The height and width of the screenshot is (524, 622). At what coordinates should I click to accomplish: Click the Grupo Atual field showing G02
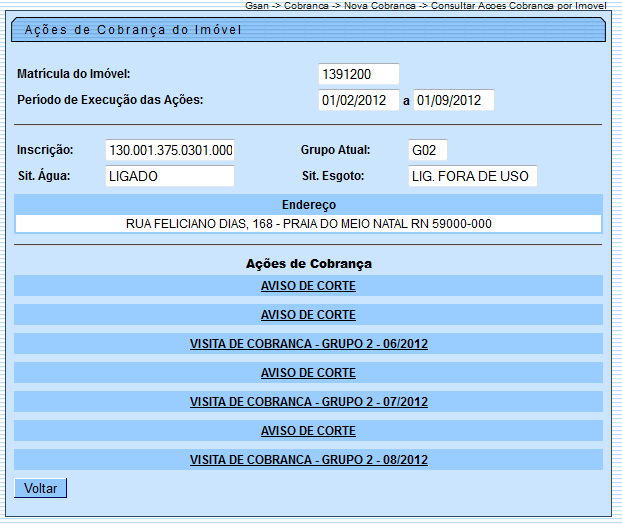pos(427,150)
